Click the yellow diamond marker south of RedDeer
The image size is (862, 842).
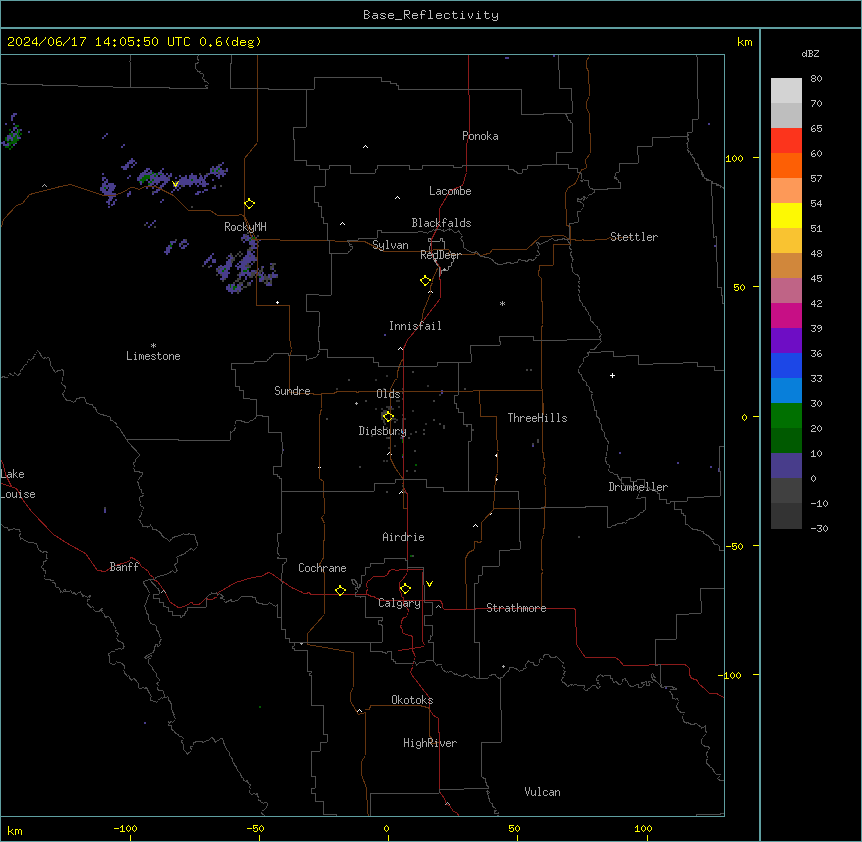[x=426, y=281]
